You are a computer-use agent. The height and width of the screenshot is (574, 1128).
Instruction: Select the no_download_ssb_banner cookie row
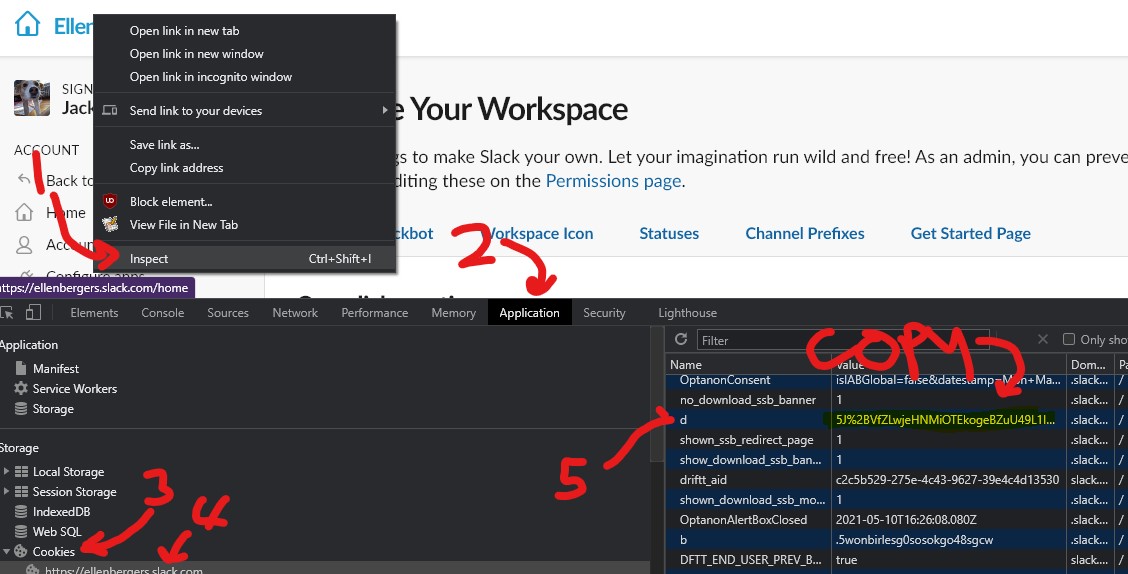pyautogui.click(x=896, y=400)
